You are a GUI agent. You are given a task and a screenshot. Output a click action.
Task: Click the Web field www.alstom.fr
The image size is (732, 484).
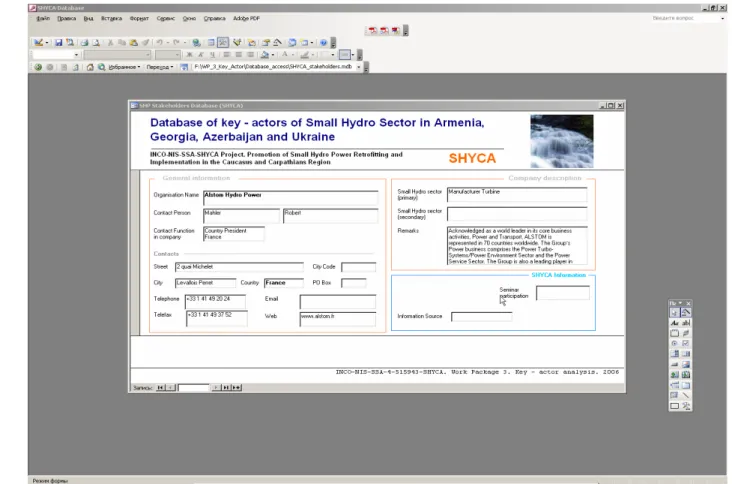coord(338,319)
